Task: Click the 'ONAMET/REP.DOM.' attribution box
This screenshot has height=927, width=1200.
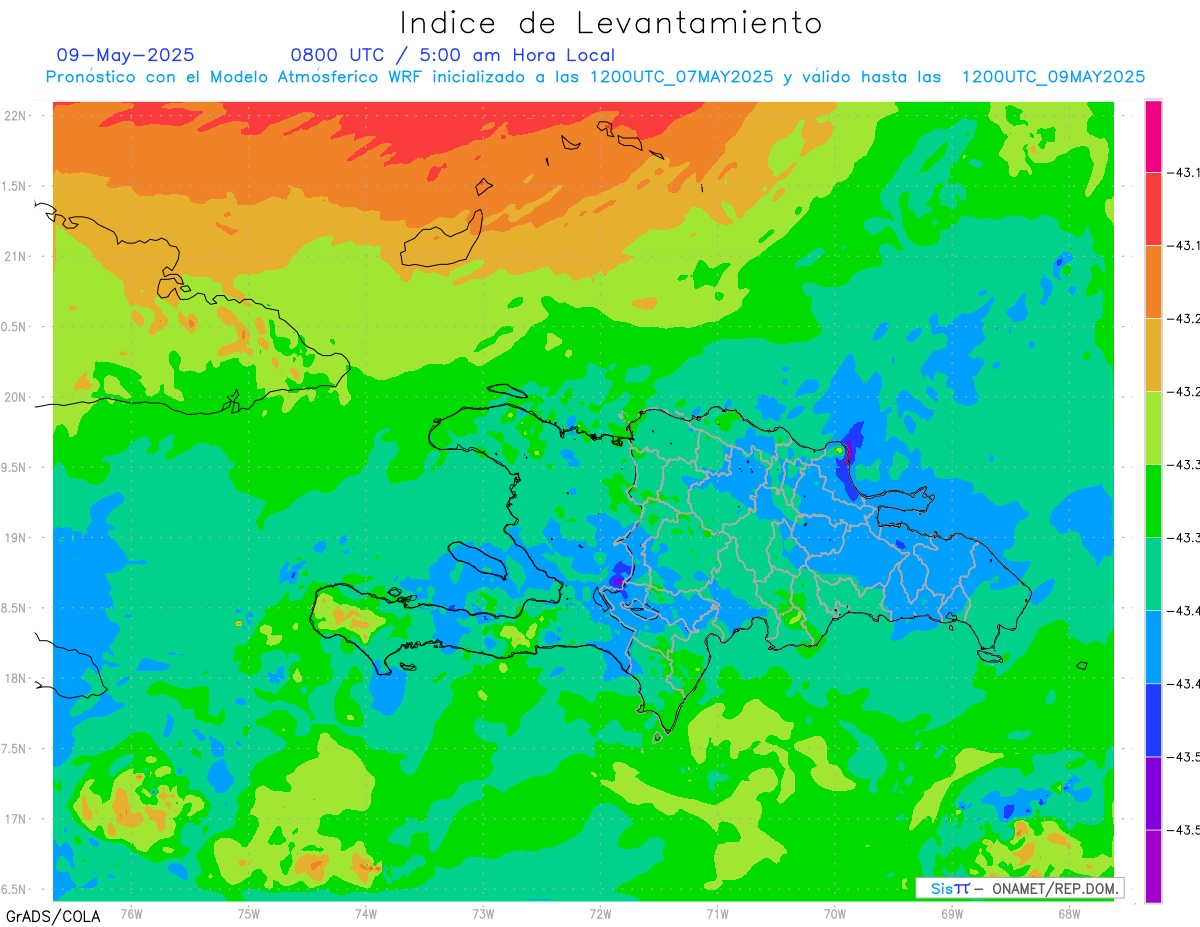Action: (1019, 888)
